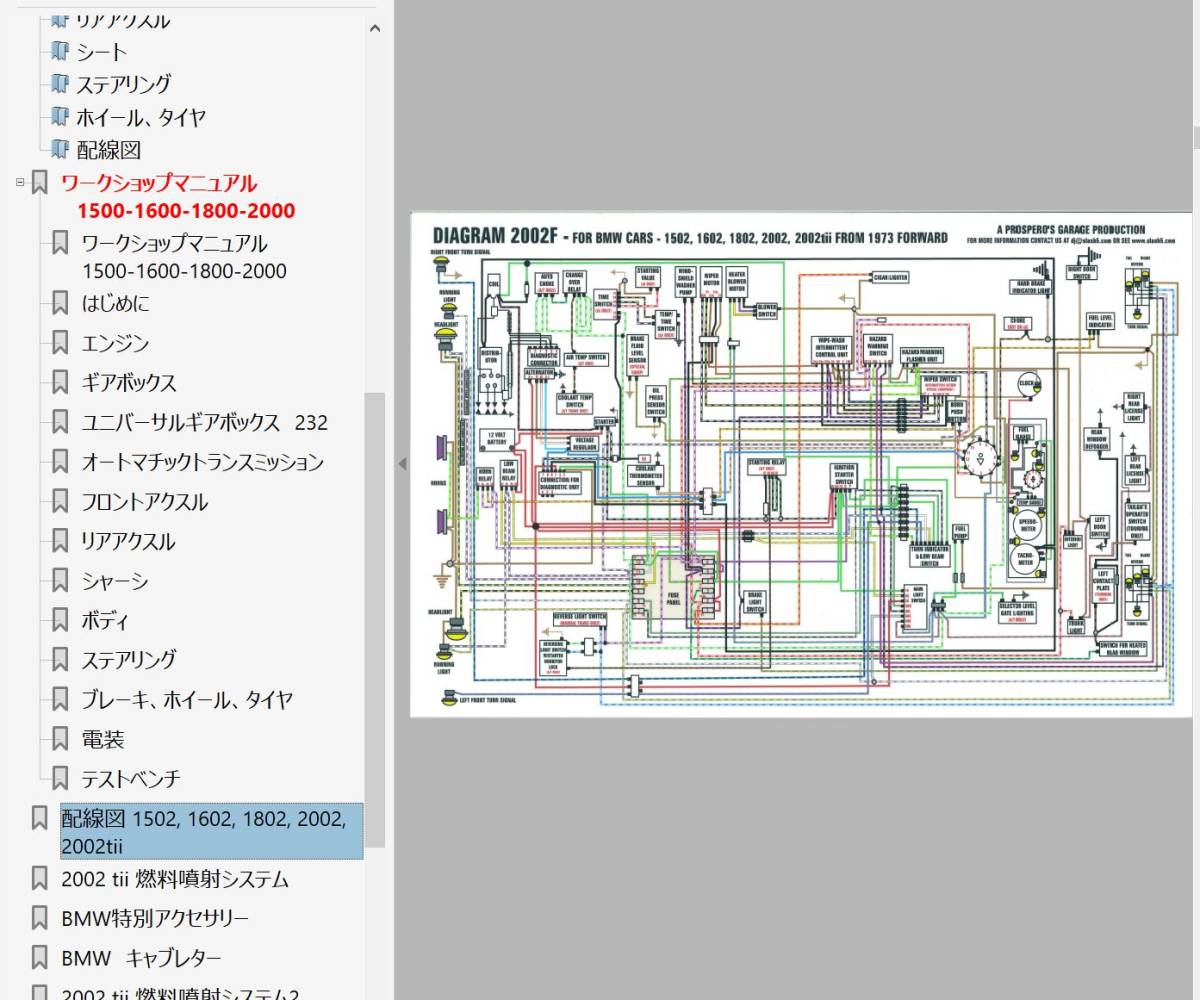Viewport: 1200px width, 1000px height.
Task: Click bookmark icon beside シャーシ
Action: 60,581
